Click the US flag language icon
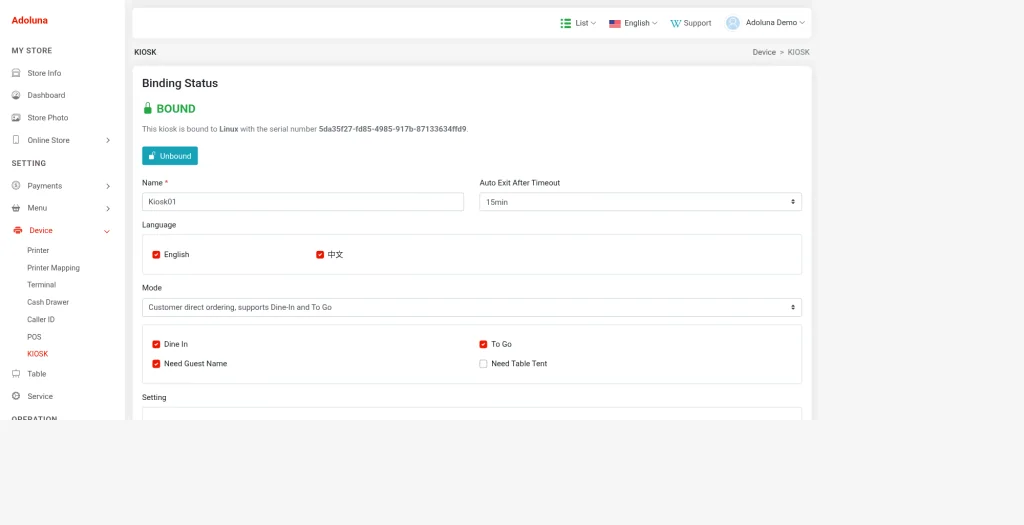 coord(615,23)
